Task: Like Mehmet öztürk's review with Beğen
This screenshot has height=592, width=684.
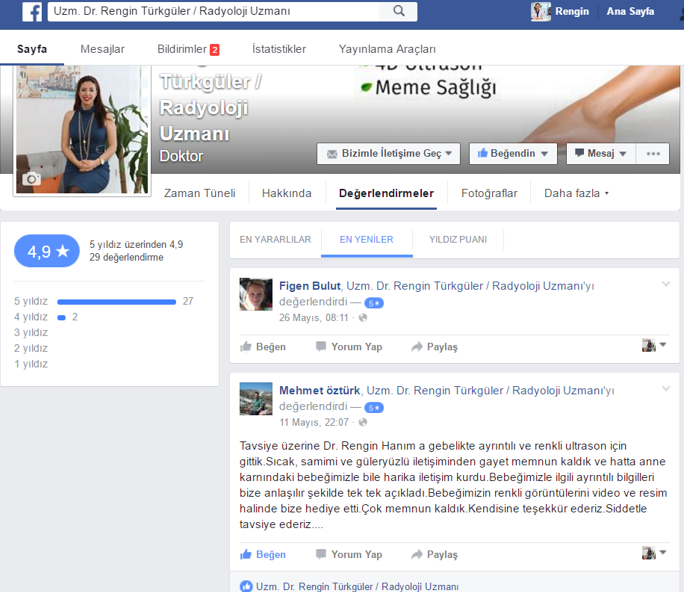Action: tap(263, 555)
